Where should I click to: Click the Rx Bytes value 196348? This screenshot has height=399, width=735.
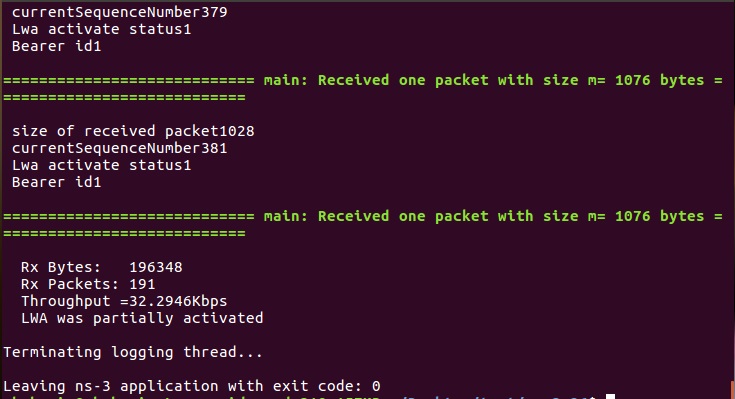click(x=156, y=267)
